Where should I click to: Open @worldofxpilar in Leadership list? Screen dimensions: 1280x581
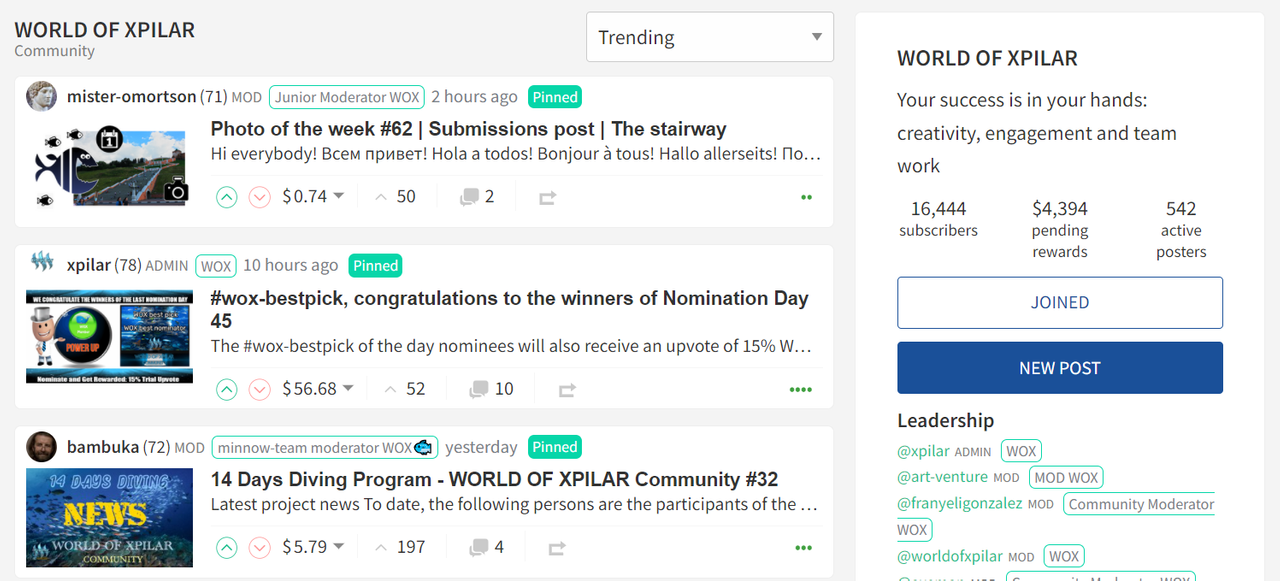(950, 556)
